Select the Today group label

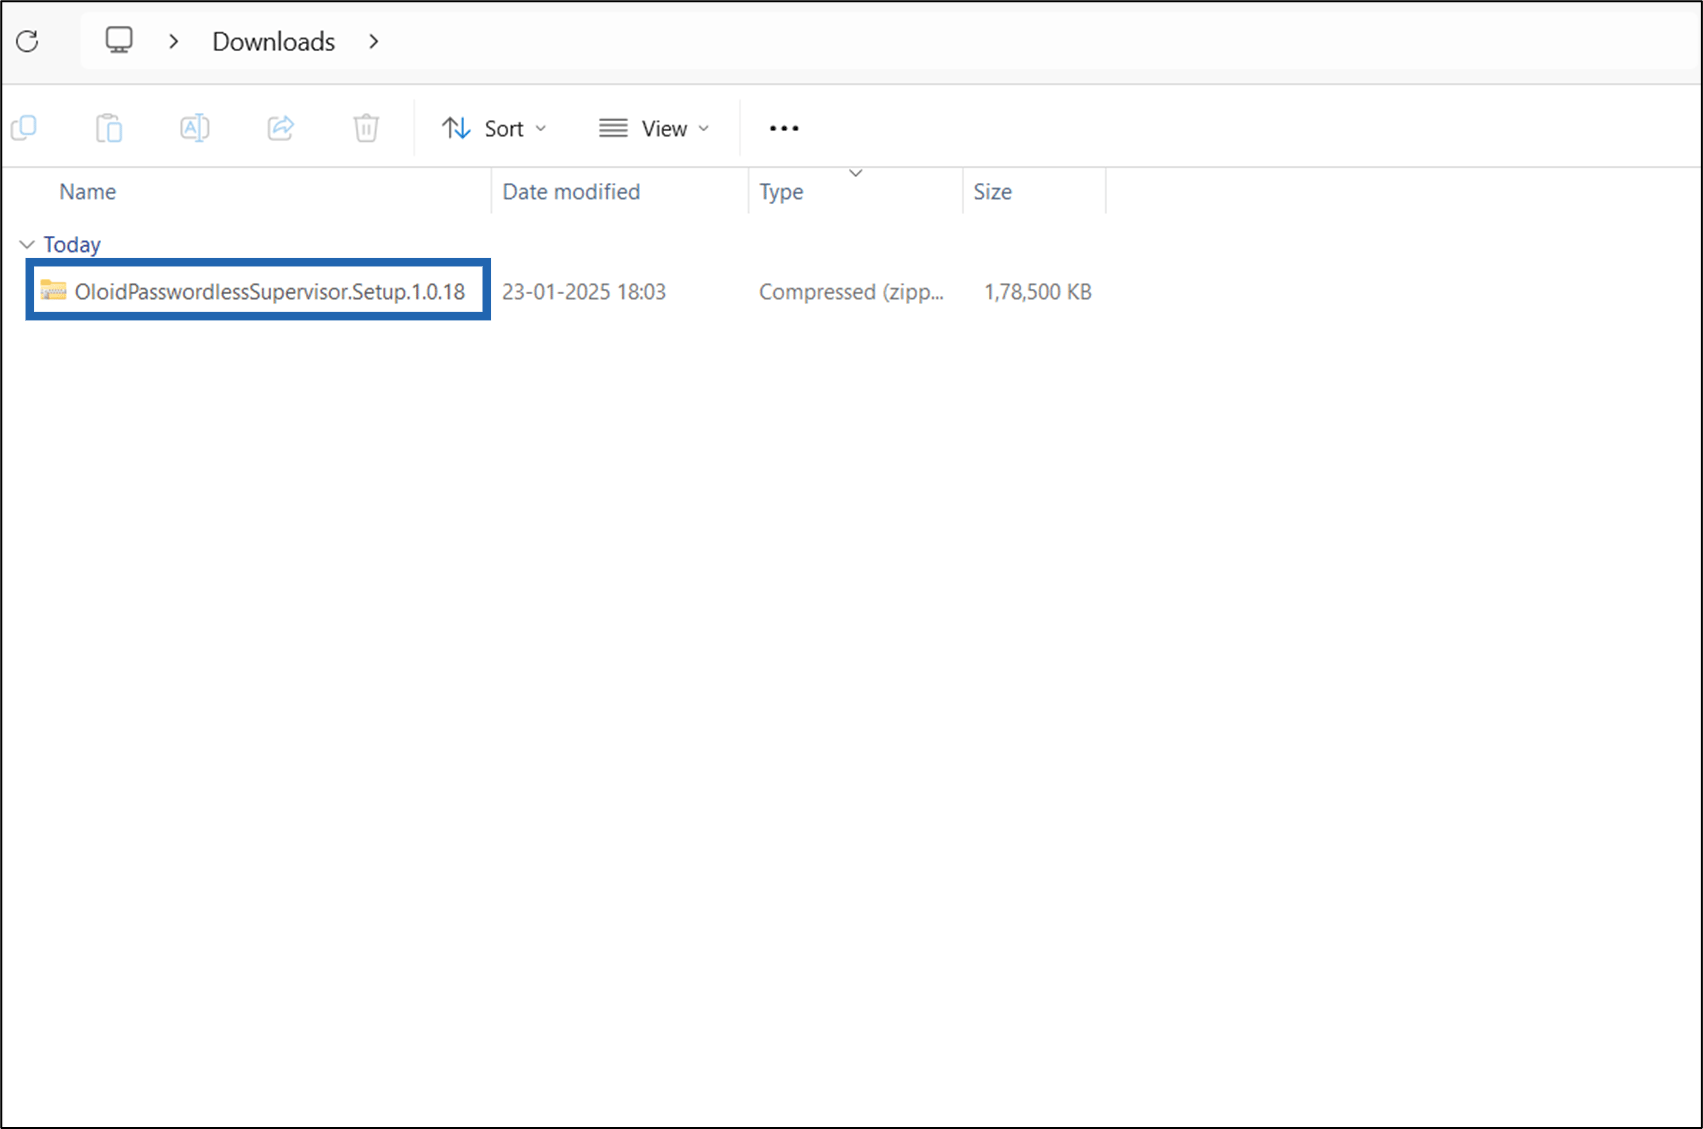tap(72, 244)
